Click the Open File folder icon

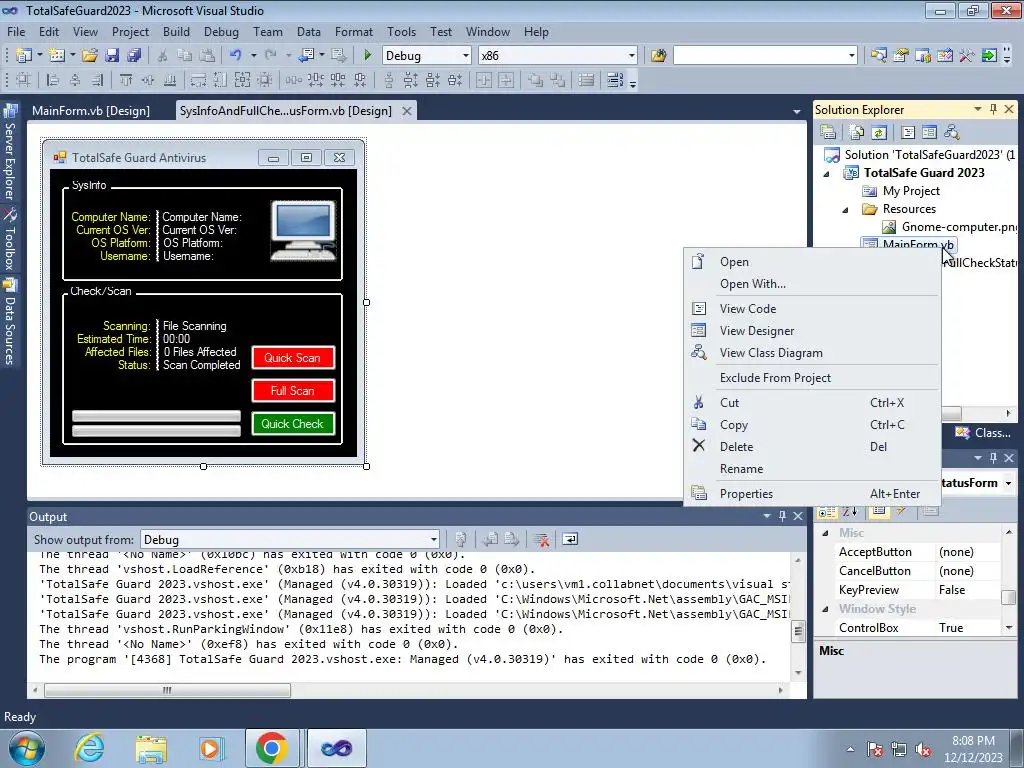[90, 56]
